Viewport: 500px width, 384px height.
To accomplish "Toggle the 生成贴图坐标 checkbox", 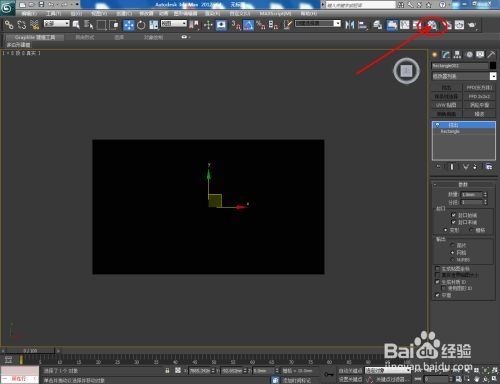I will tap(438, 268).
